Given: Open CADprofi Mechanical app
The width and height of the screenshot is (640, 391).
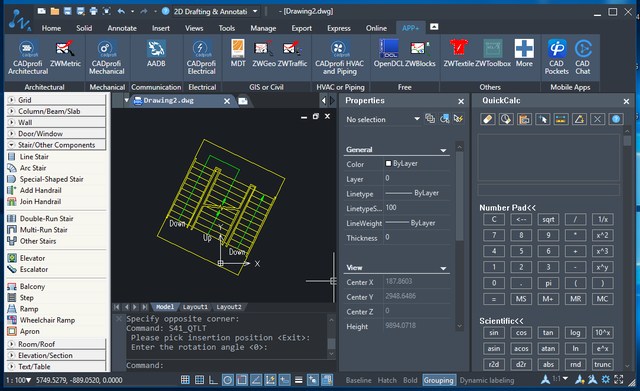Looking at the screenshot, I should (x=107, y=58).
